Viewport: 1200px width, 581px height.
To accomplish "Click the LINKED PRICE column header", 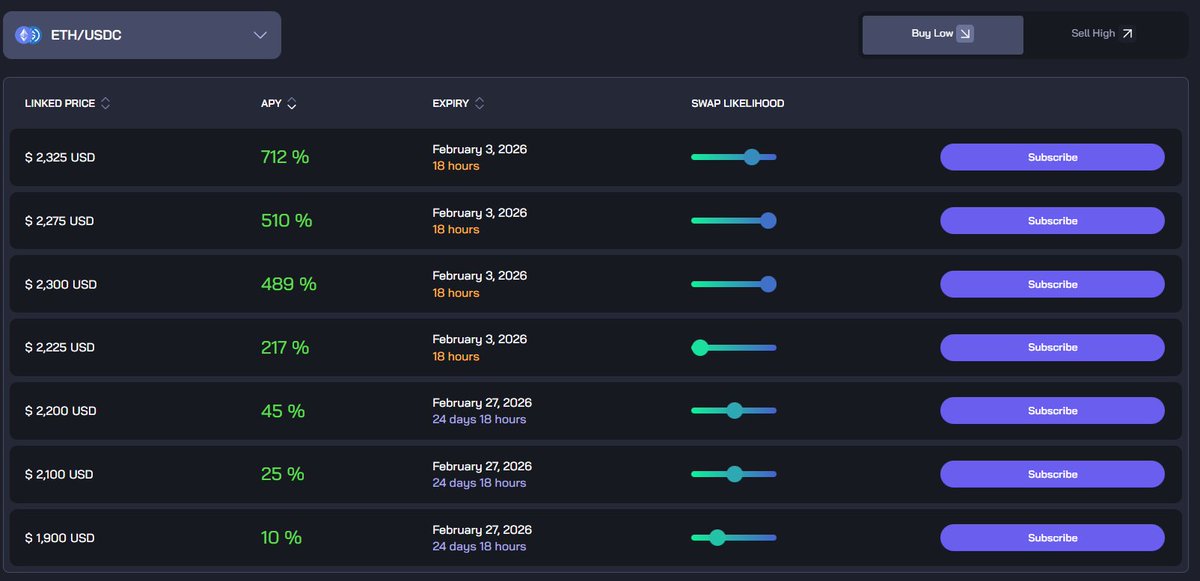I will (60, 103).
